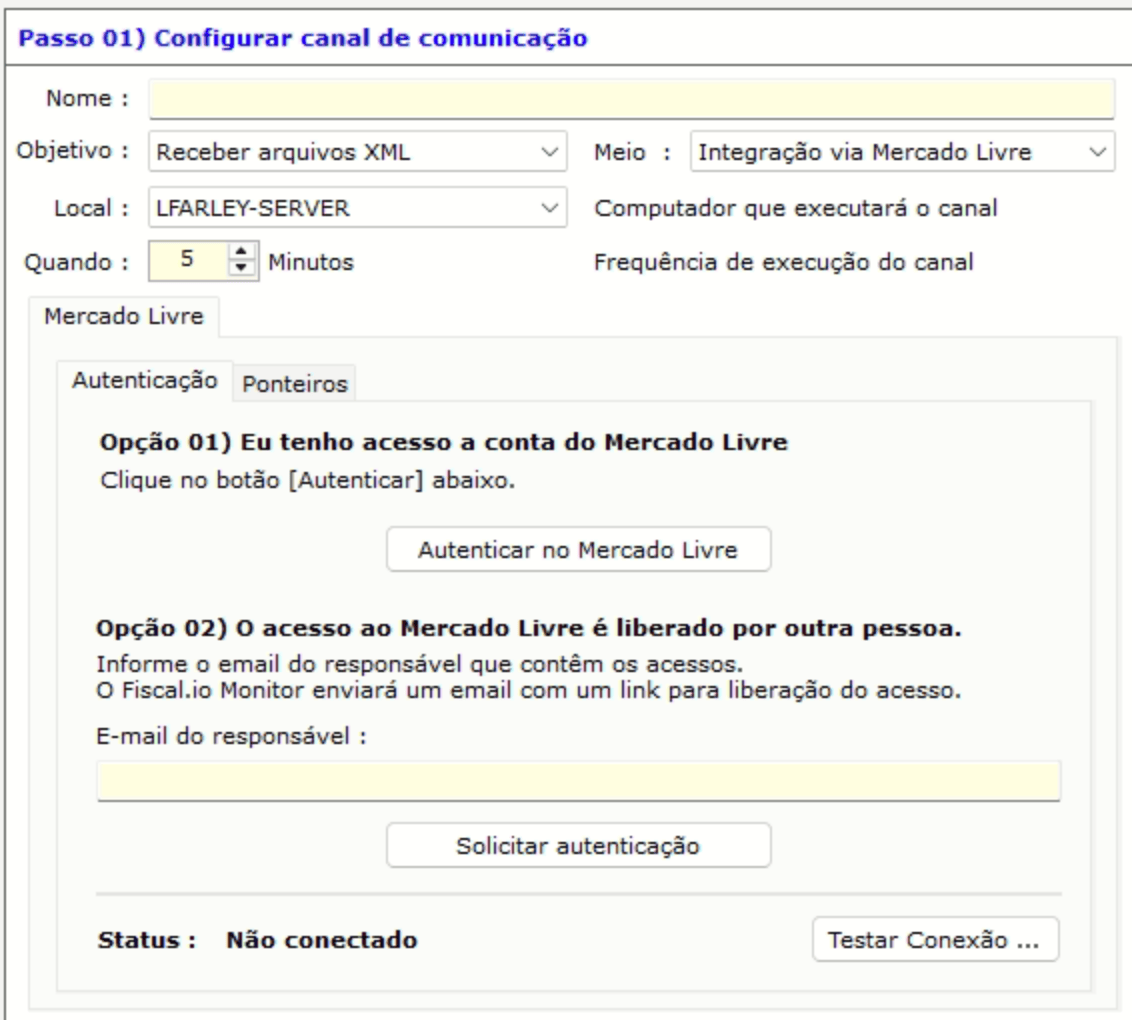Click the 'Objetivo :' label
The image size is (1132, 1020).
click(x=73, y=151)
